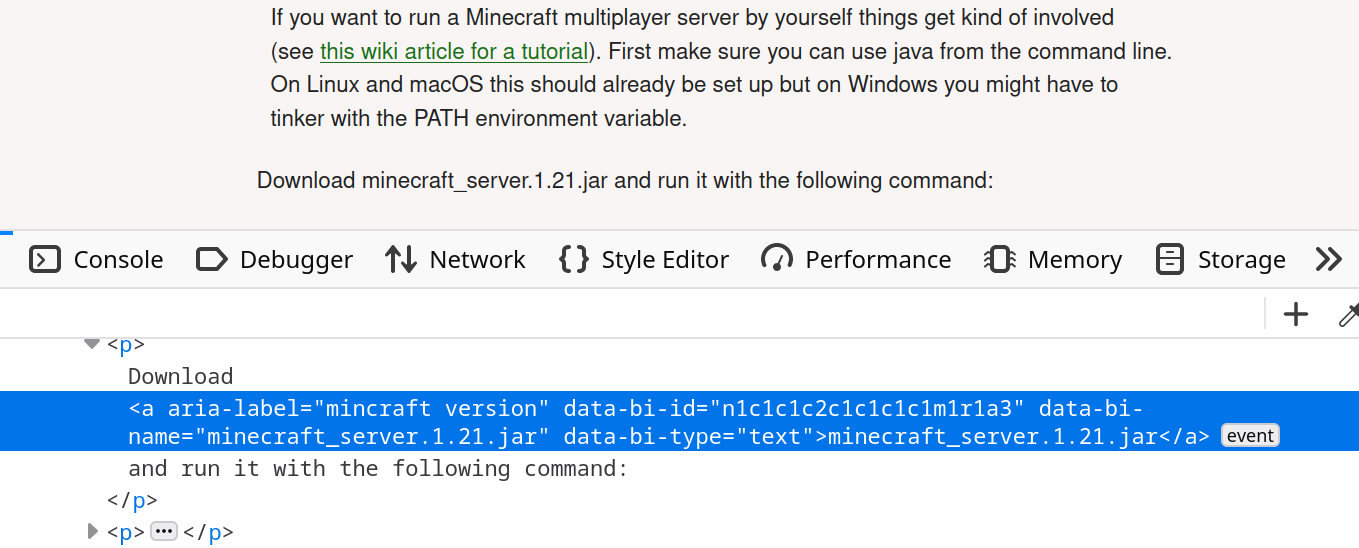Screen dimensions: 1359x548
Task: Click the Debugger tab icon
Action: [212, 260]
